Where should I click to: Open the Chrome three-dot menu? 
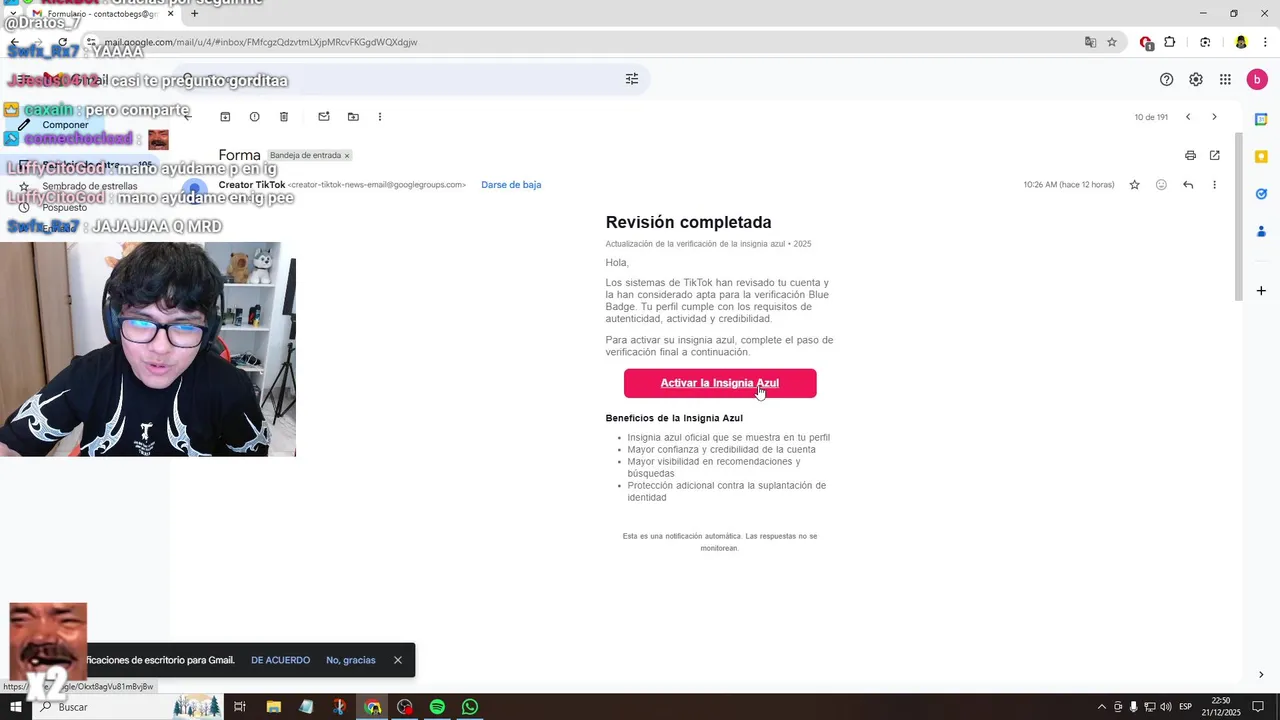[x=1266, y=42]
